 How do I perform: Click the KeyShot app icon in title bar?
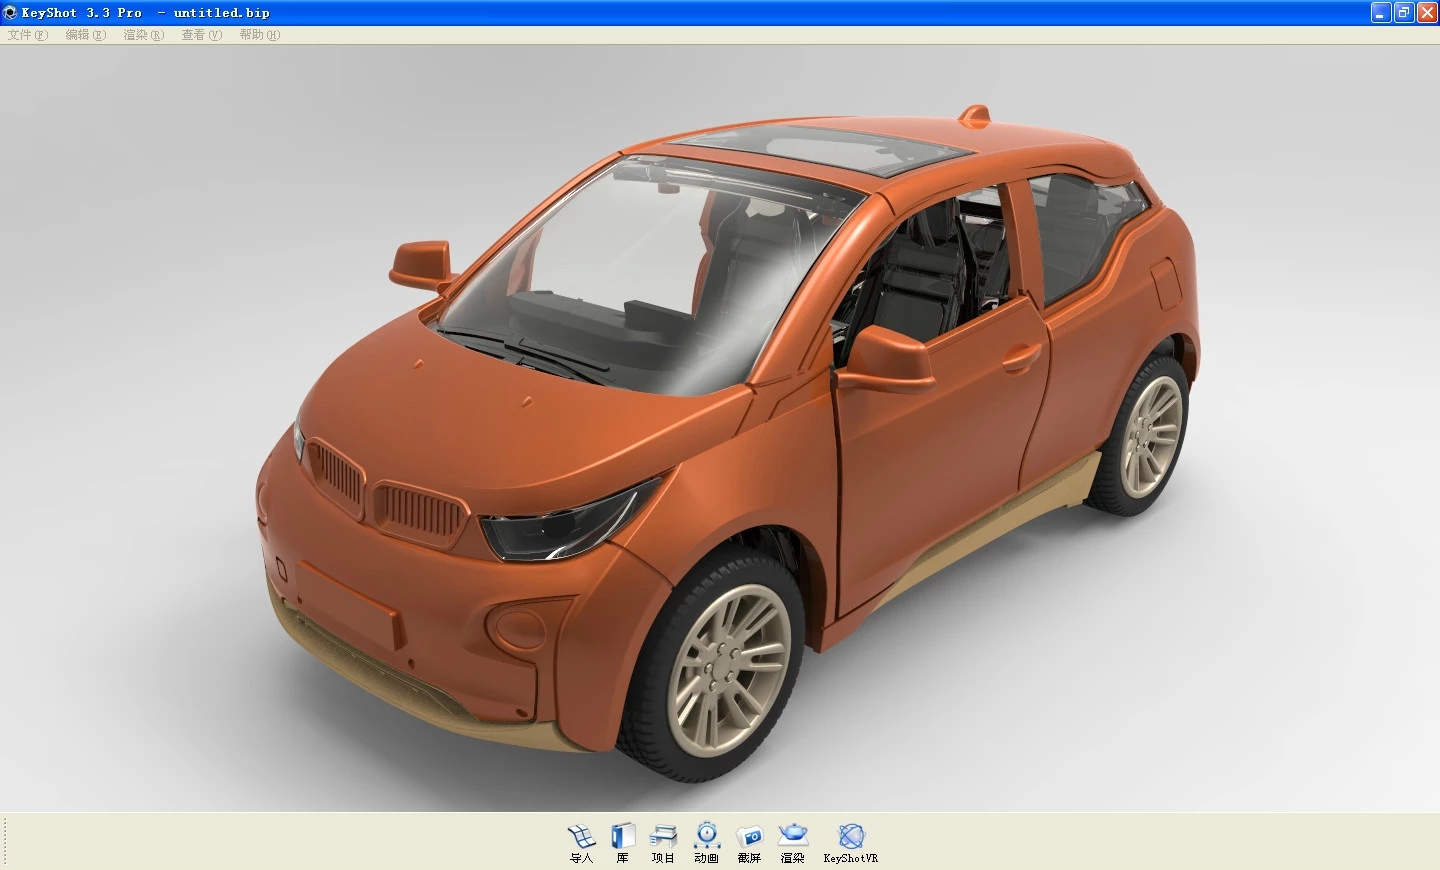10,13
